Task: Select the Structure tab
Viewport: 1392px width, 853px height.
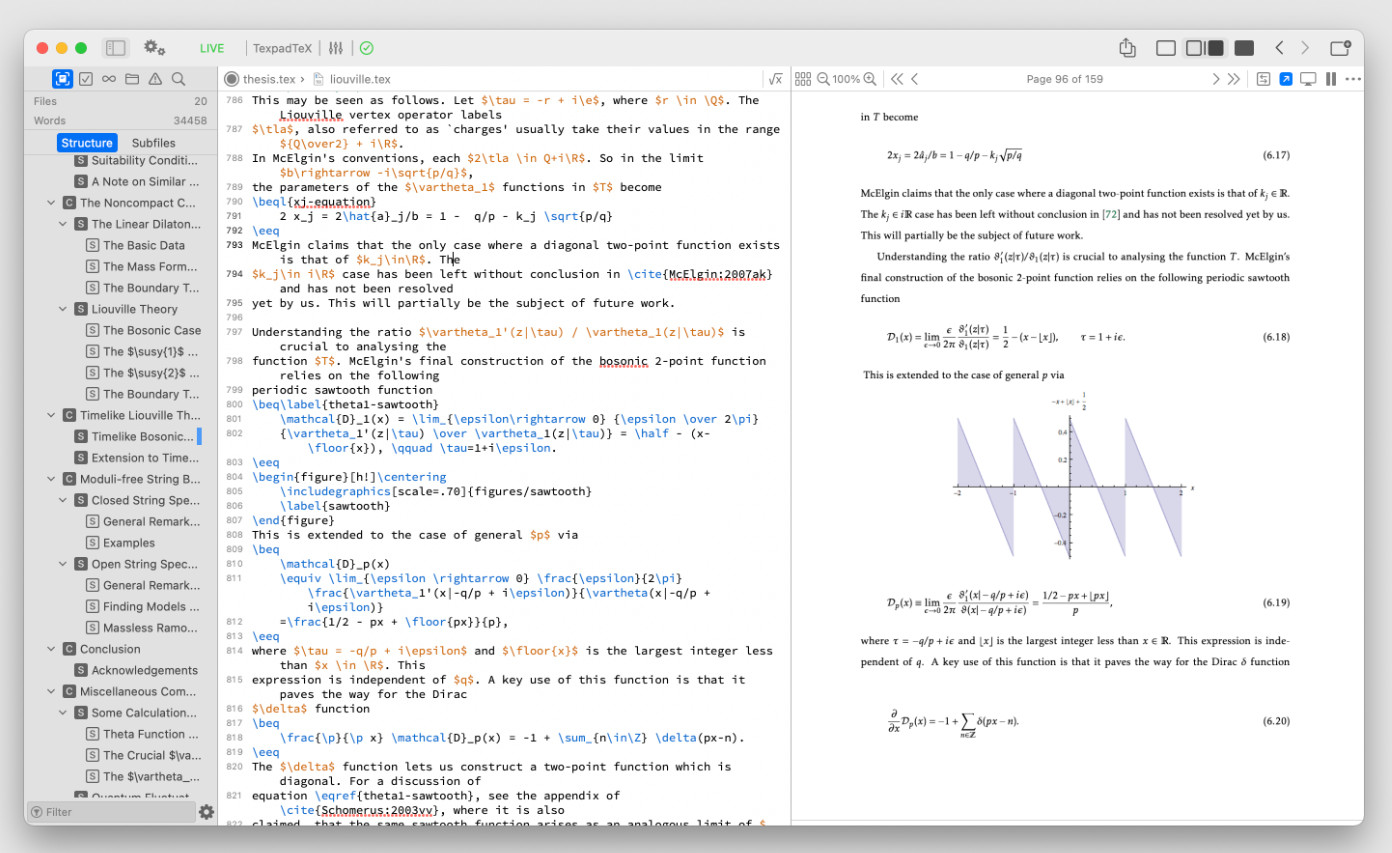Action: (x=87, y=143)
